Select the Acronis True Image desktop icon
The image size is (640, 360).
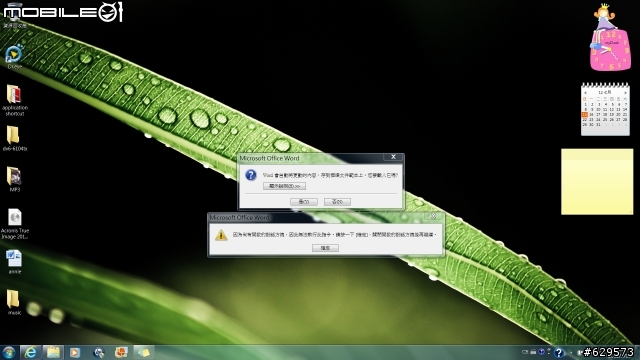(x=15, y=224)
